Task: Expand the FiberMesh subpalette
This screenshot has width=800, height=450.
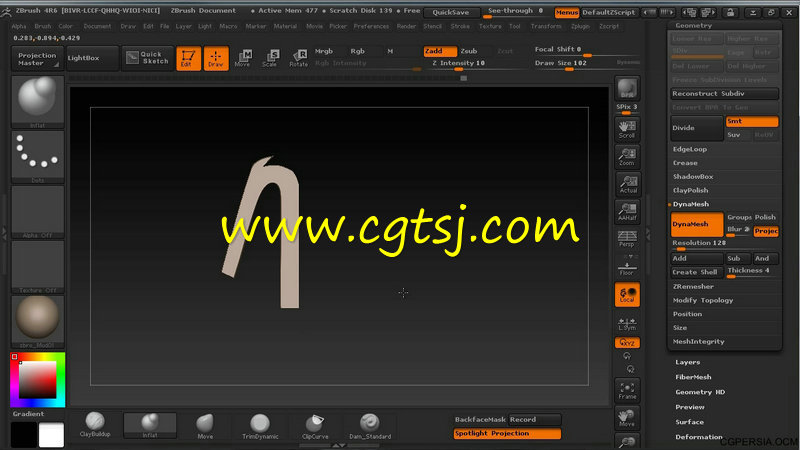Action: [693, 377]
